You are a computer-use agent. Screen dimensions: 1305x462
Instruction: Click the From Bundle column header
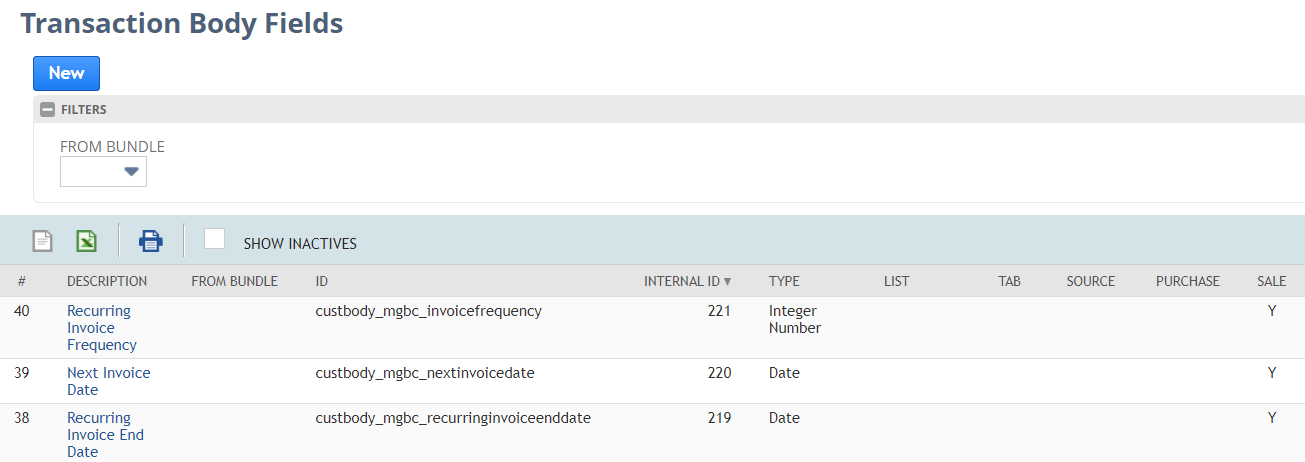coord(234,281)
